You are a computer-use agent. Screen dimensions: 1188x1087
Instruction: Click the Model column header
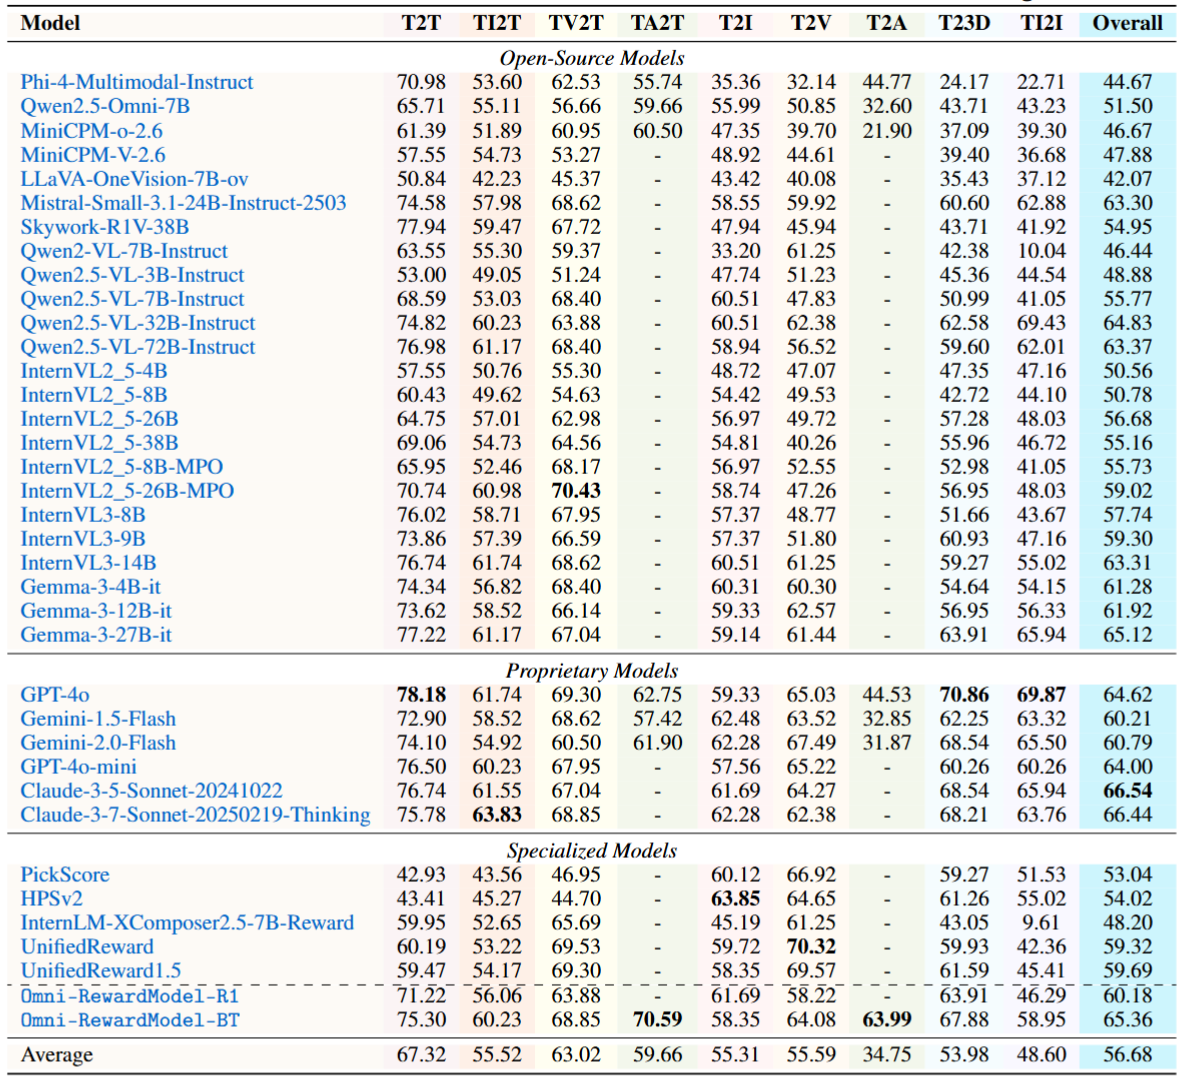point(50,23)
